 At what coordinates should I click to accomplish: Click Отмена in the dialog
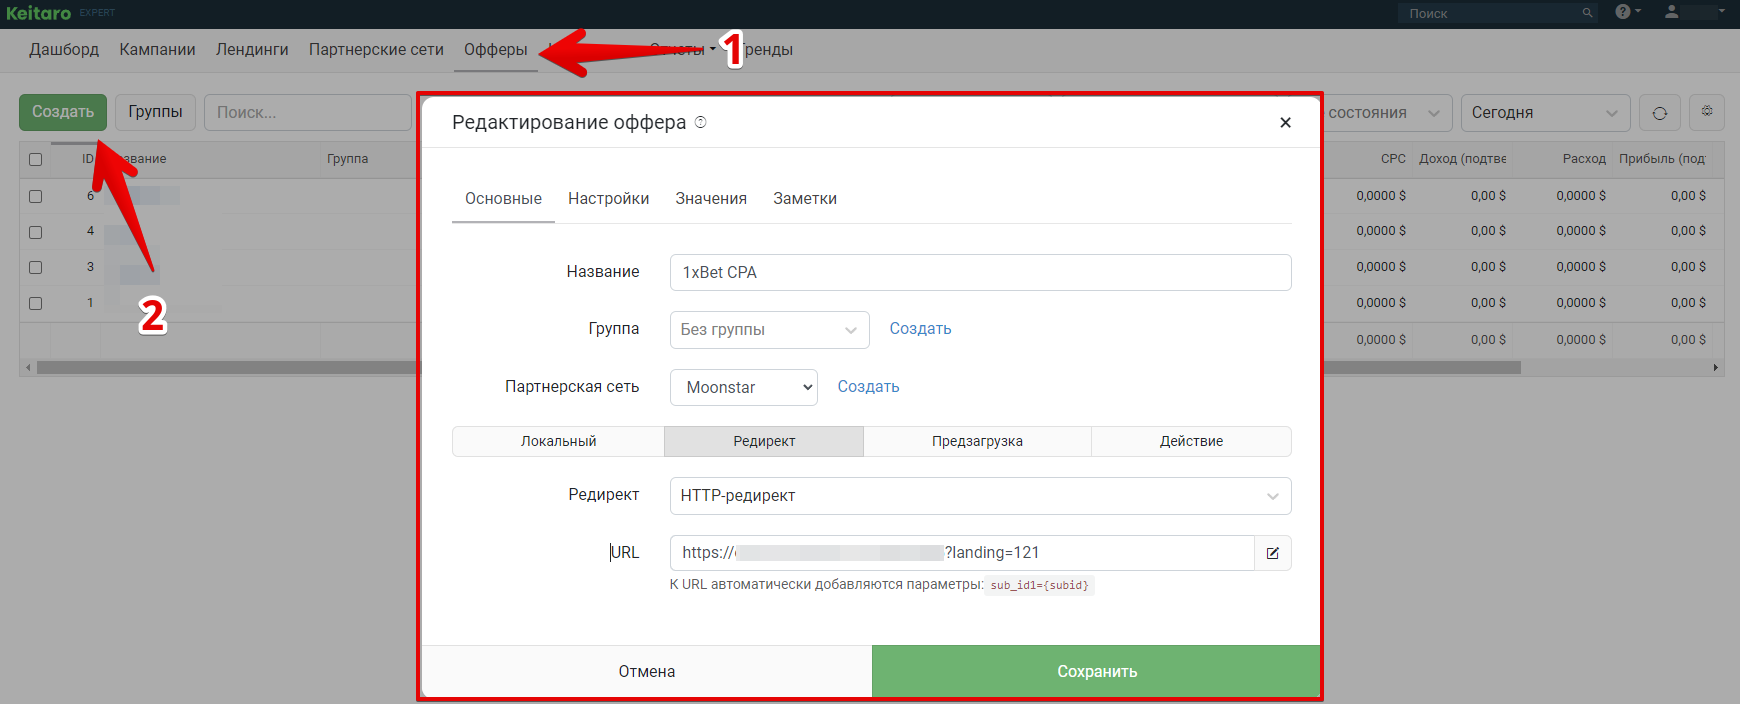point(647,671)
